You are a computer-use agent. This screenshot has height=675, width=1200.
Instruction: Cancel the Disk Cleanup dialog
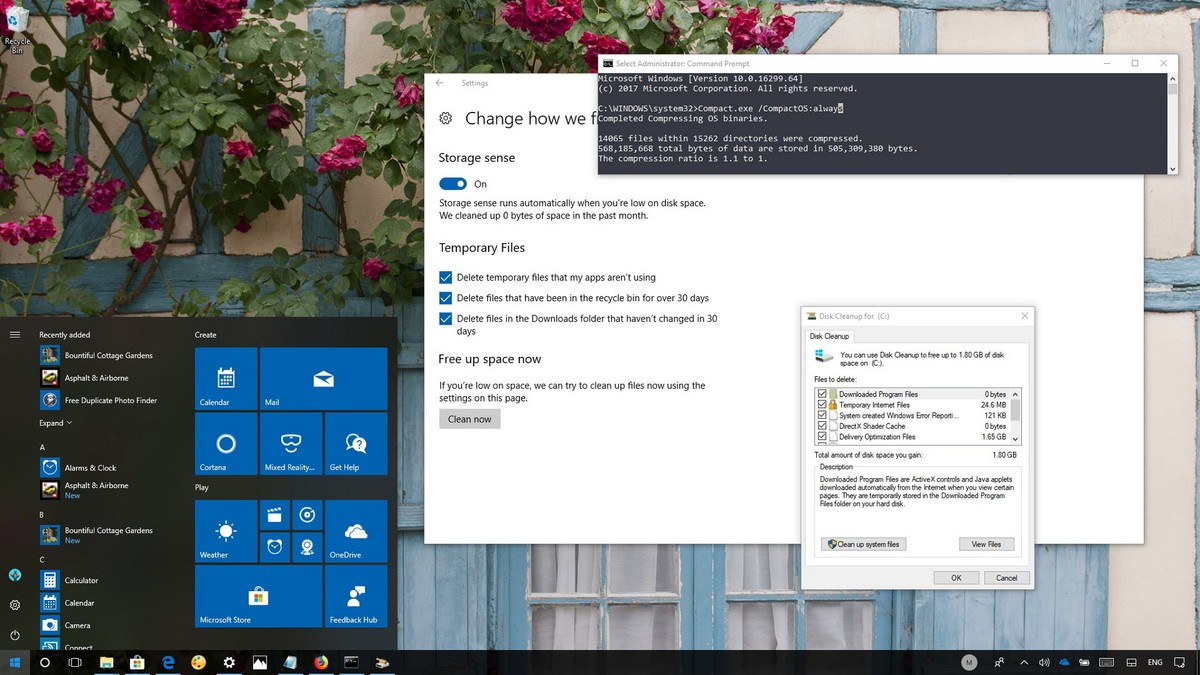click(1007, 577)
